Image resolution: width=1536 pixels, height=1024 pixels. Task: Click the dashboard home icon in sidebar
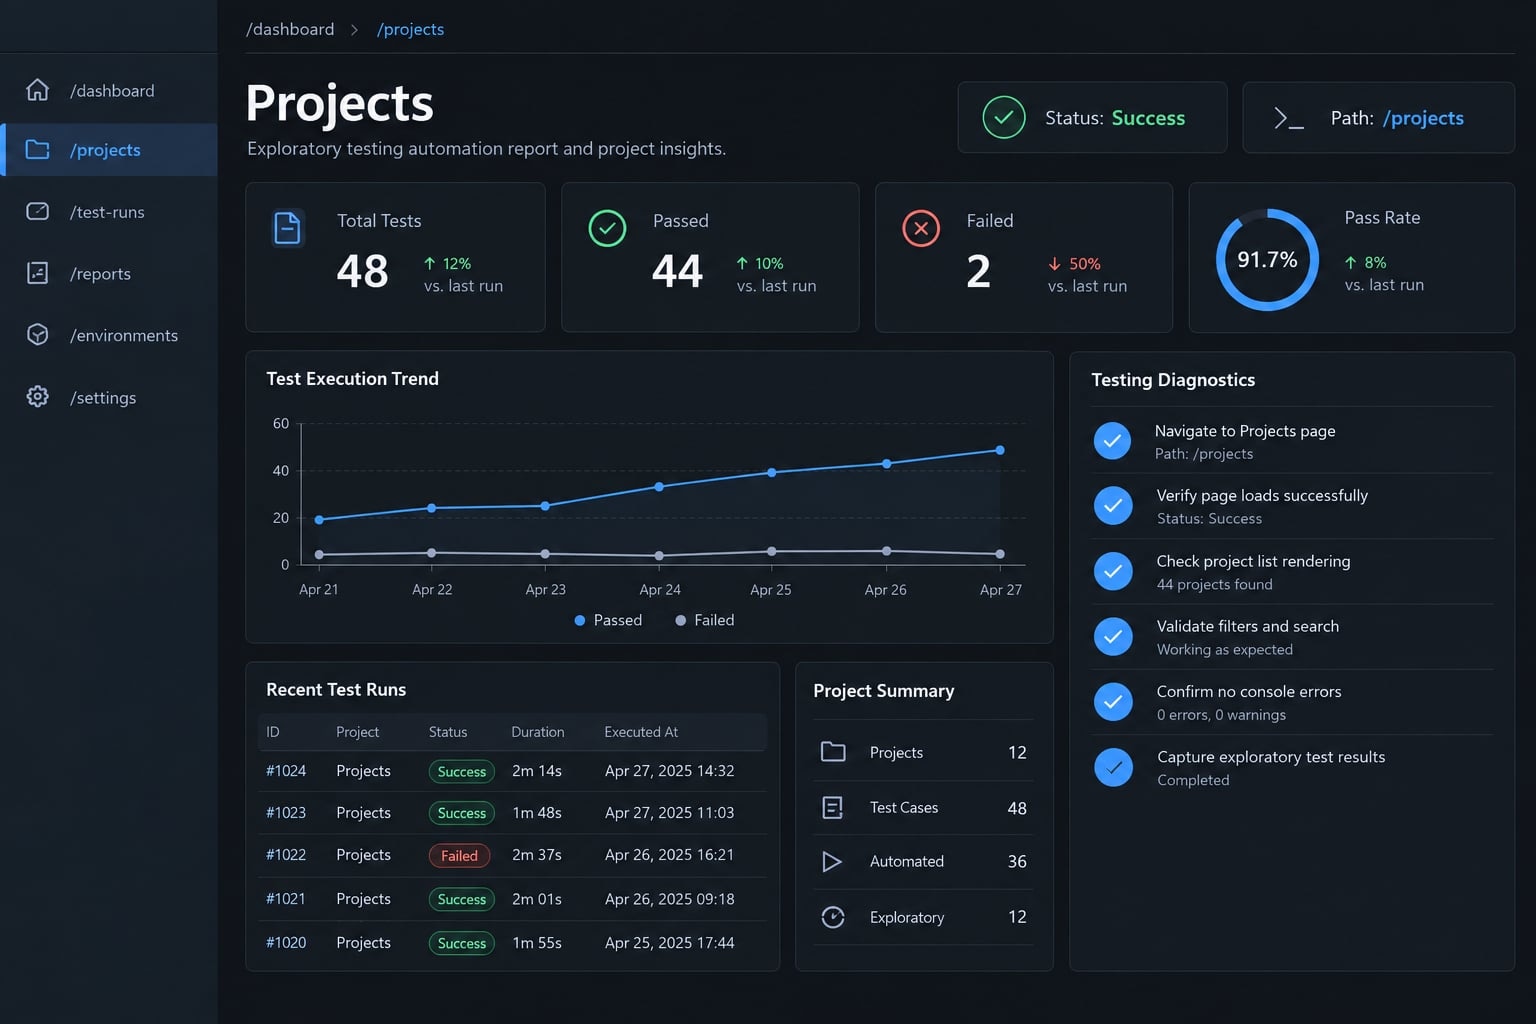(37, 90)
